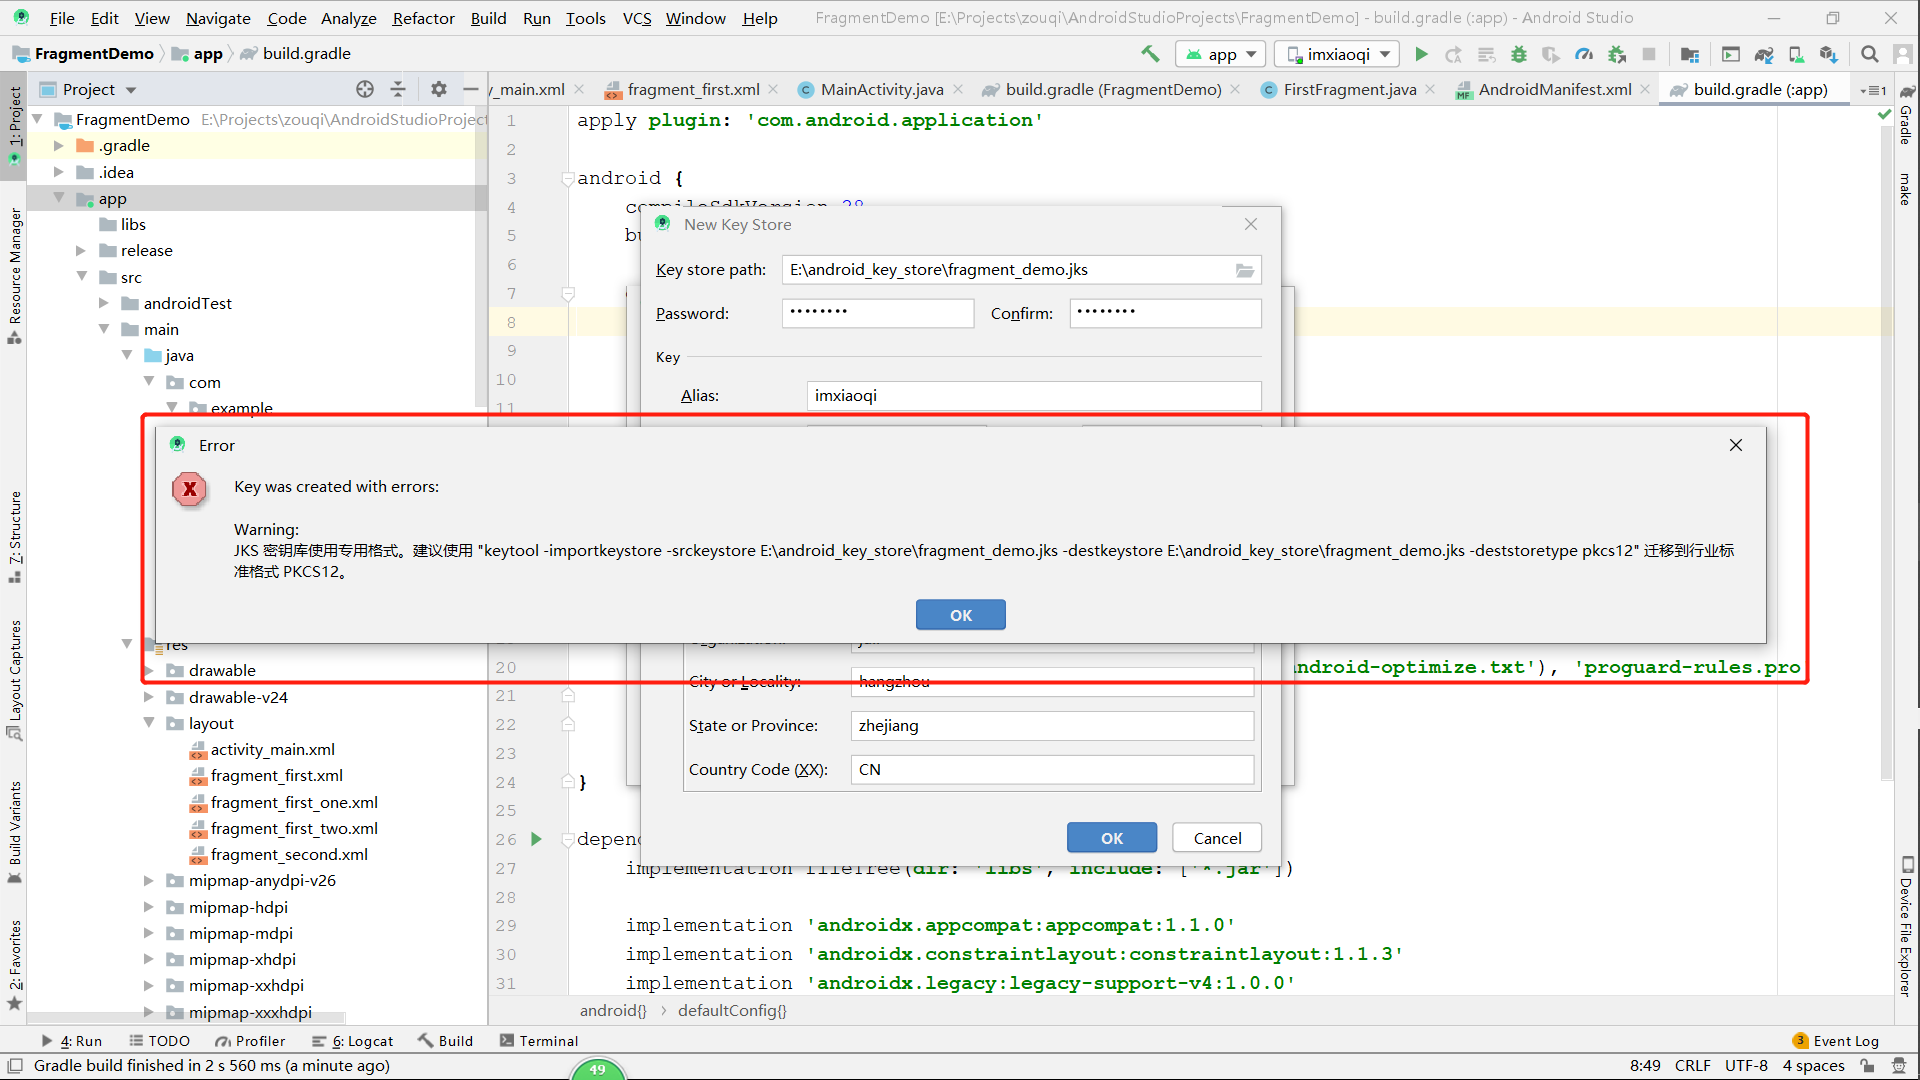1920x1080 pixels.
Task: Open the app run configuration dropdown
Action: click(x=1221, y=54)
